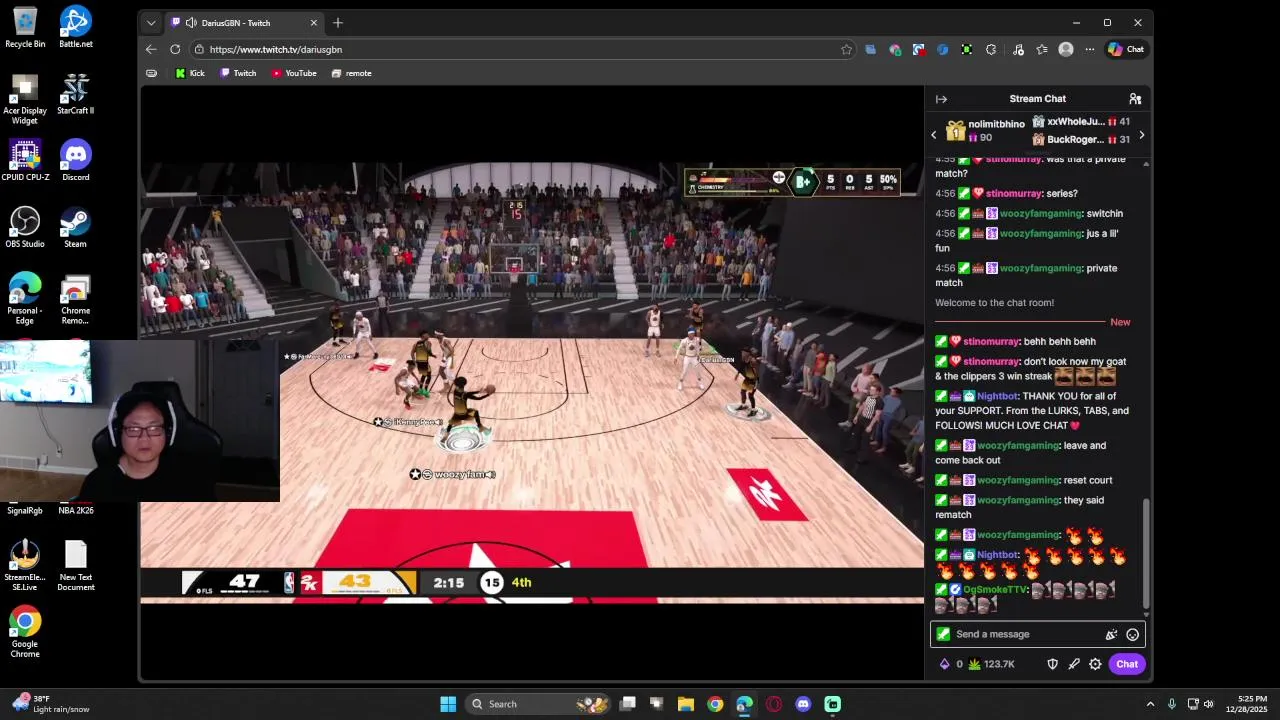The width and height of the screenshot is (1280, 720).
Task: Open the tab actions dropdown menu
Action: (151, 22)
